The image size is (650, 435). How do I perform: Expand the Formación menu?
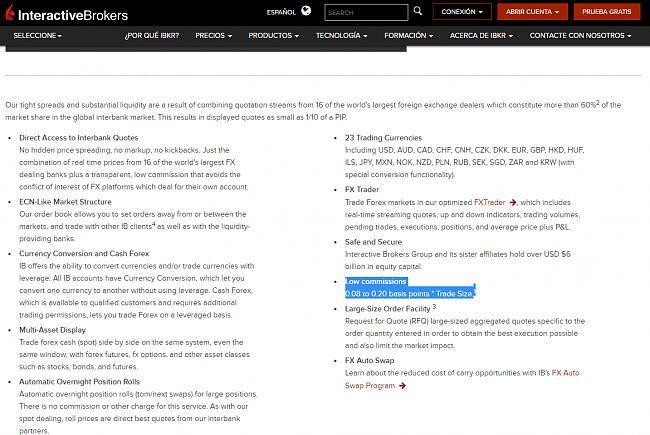pyautogui.click(x=408, y=36)
